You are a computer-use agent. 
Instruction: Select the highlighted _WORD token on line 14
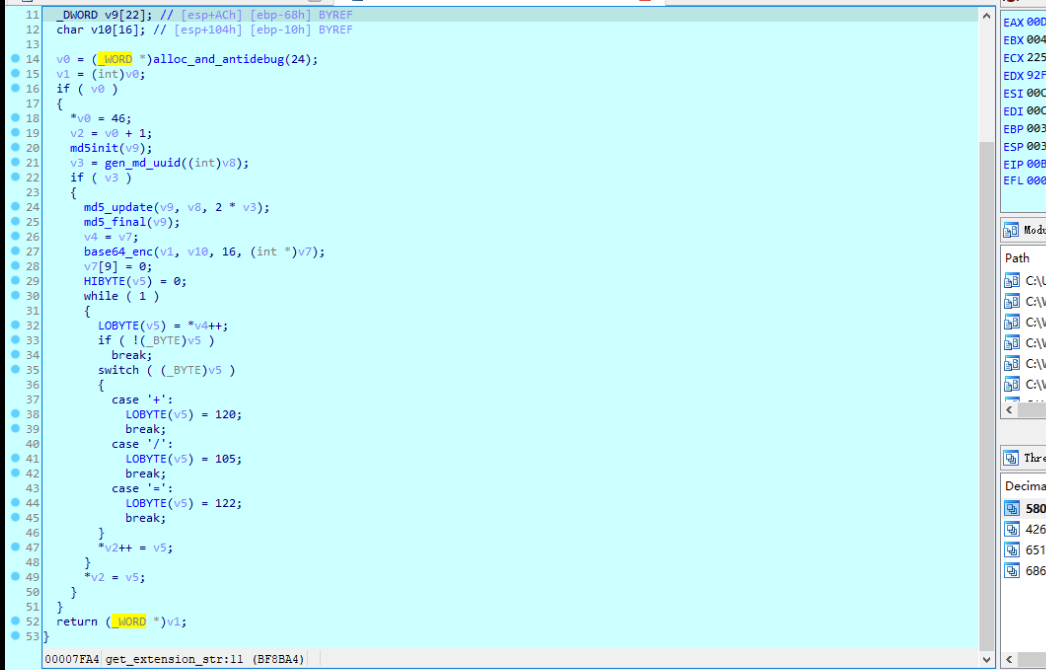pyautogui.click(x=117, y=59)
